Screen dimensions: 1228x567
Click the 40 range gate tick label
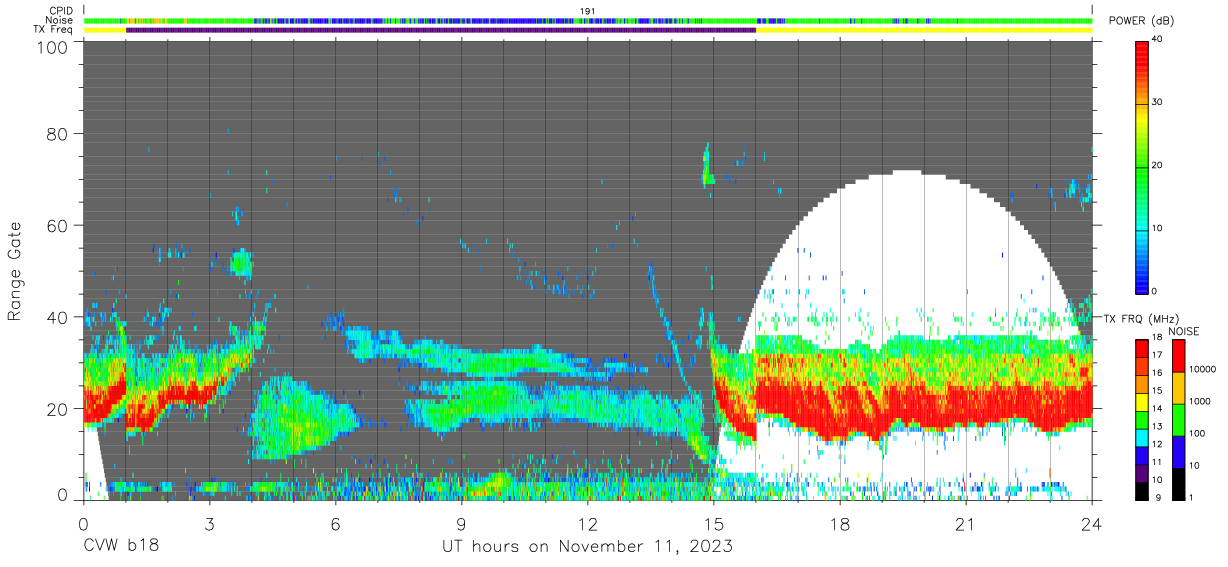coord(56,317)
